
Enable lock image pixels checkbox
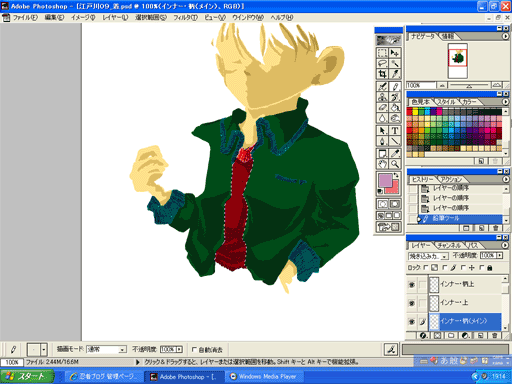(x=444, y=267)
